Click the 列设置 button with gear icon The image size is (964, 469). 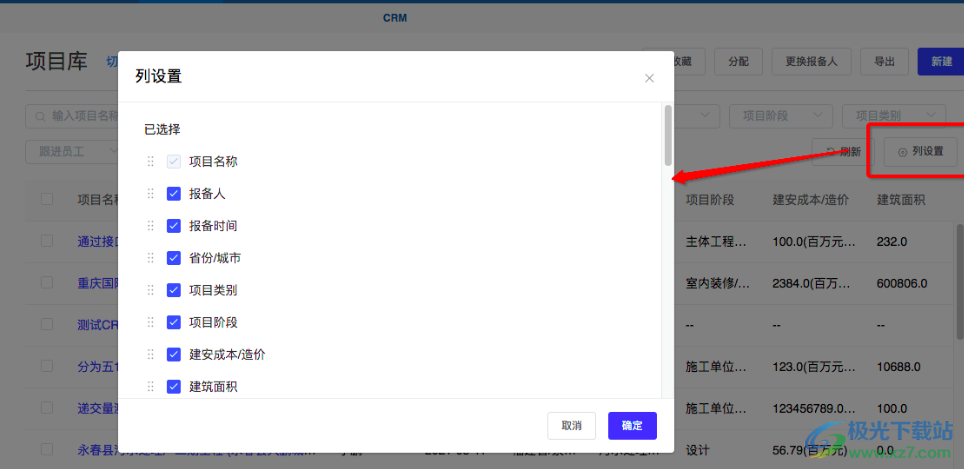coord(920,152)
